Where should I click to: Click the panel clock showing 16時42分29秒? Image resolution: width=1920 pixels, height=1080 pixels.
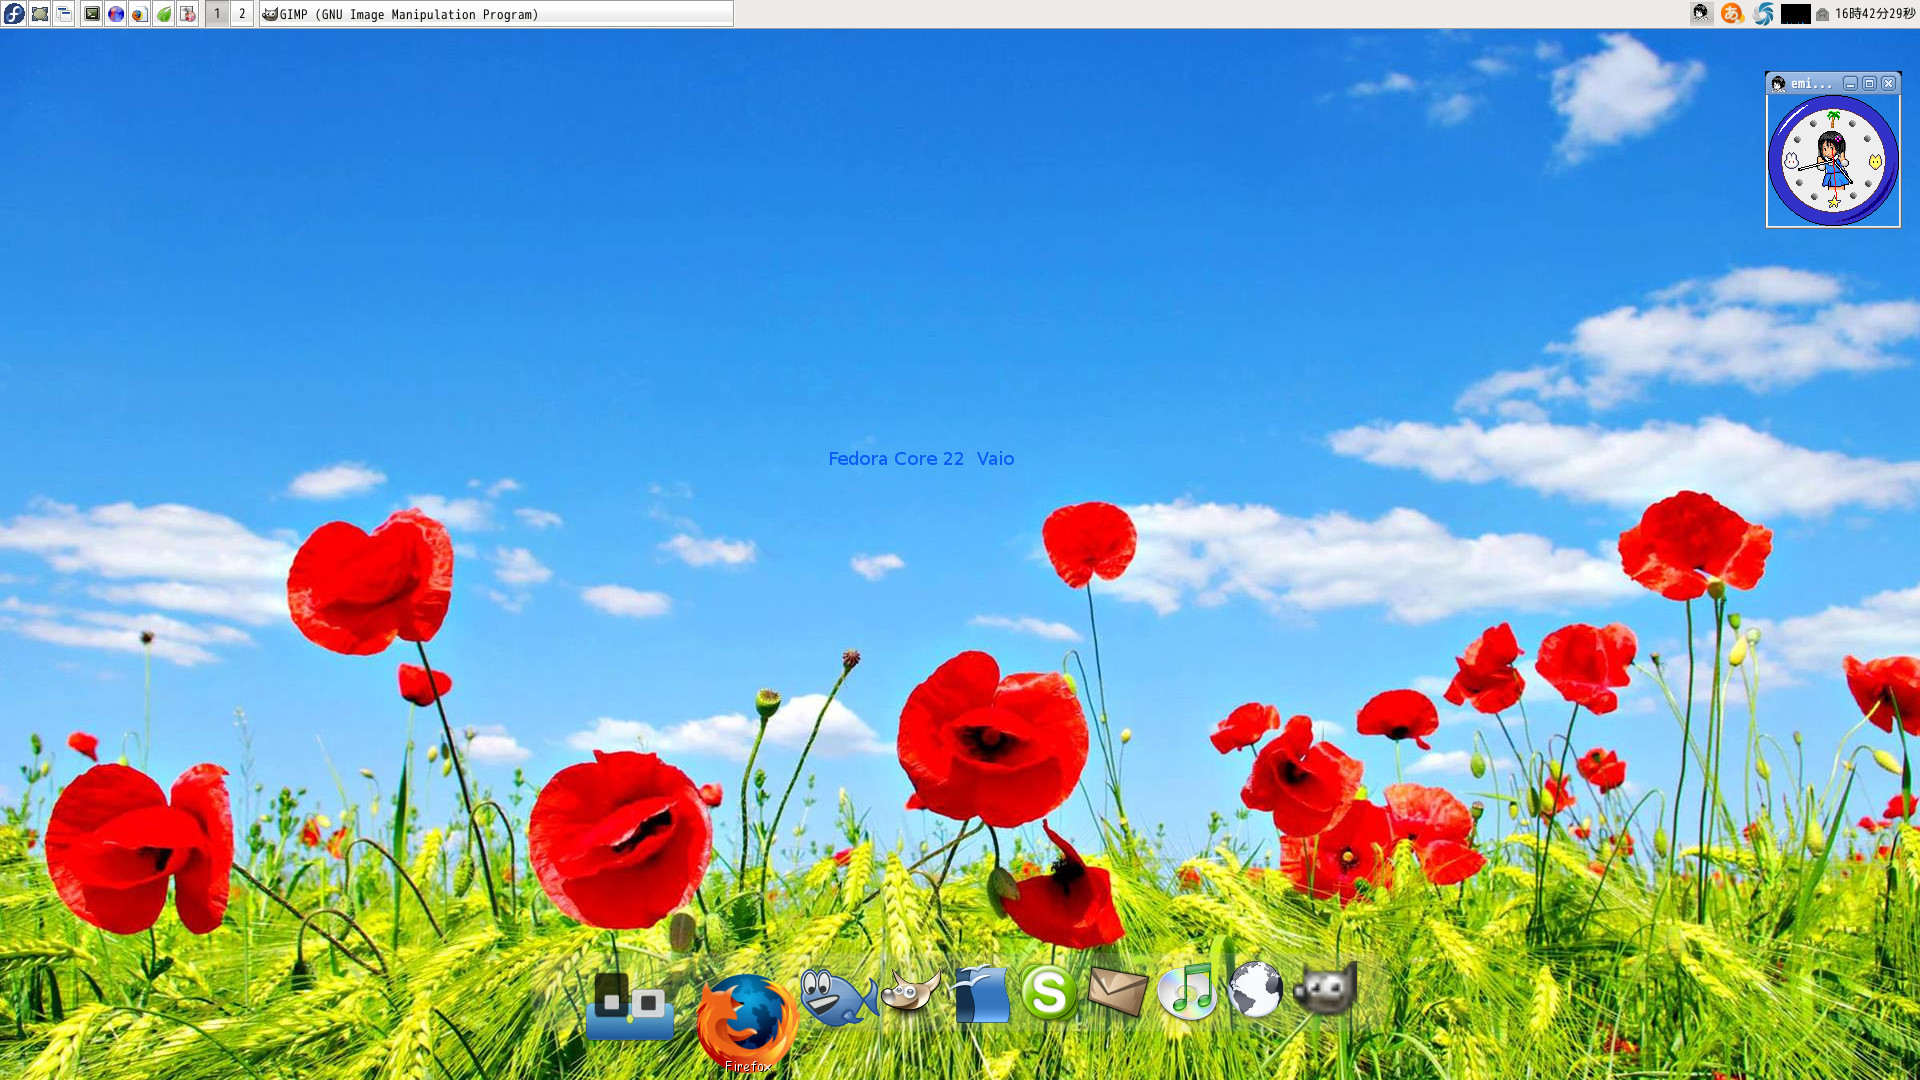point(1875,14)
